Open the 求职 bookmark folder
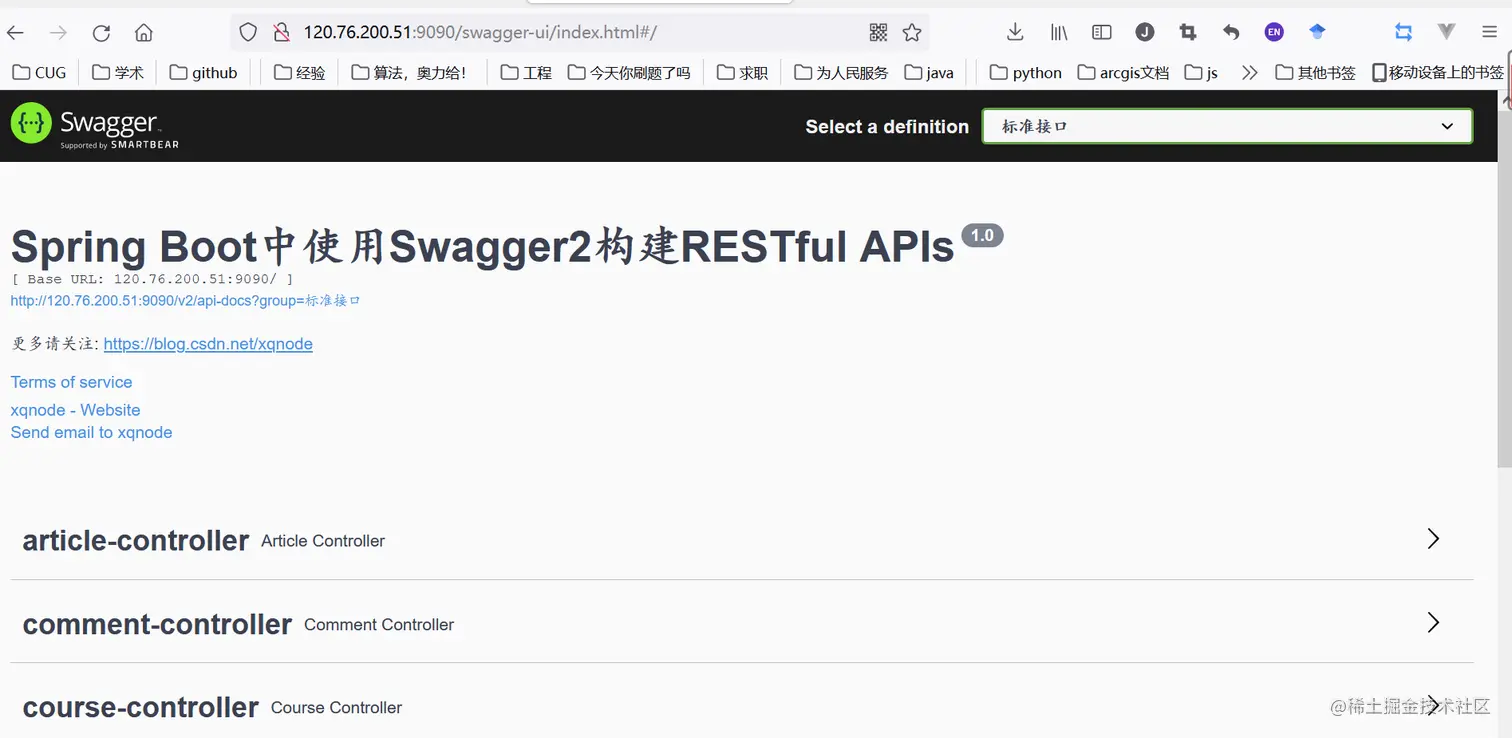The height and width of the screenshot is (738, 1512). pyautogui.click(x=742, y=72)
